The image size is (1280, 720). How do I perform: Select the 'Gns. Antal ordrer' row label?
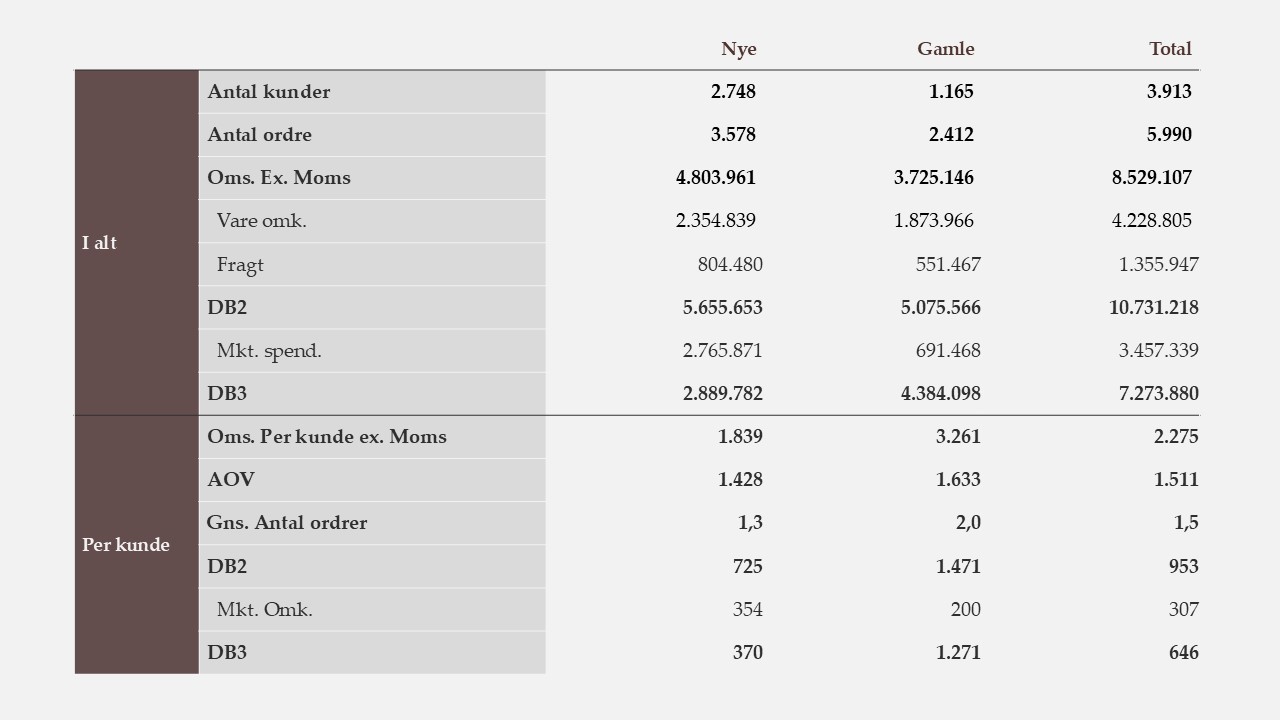tap(287, 523)
